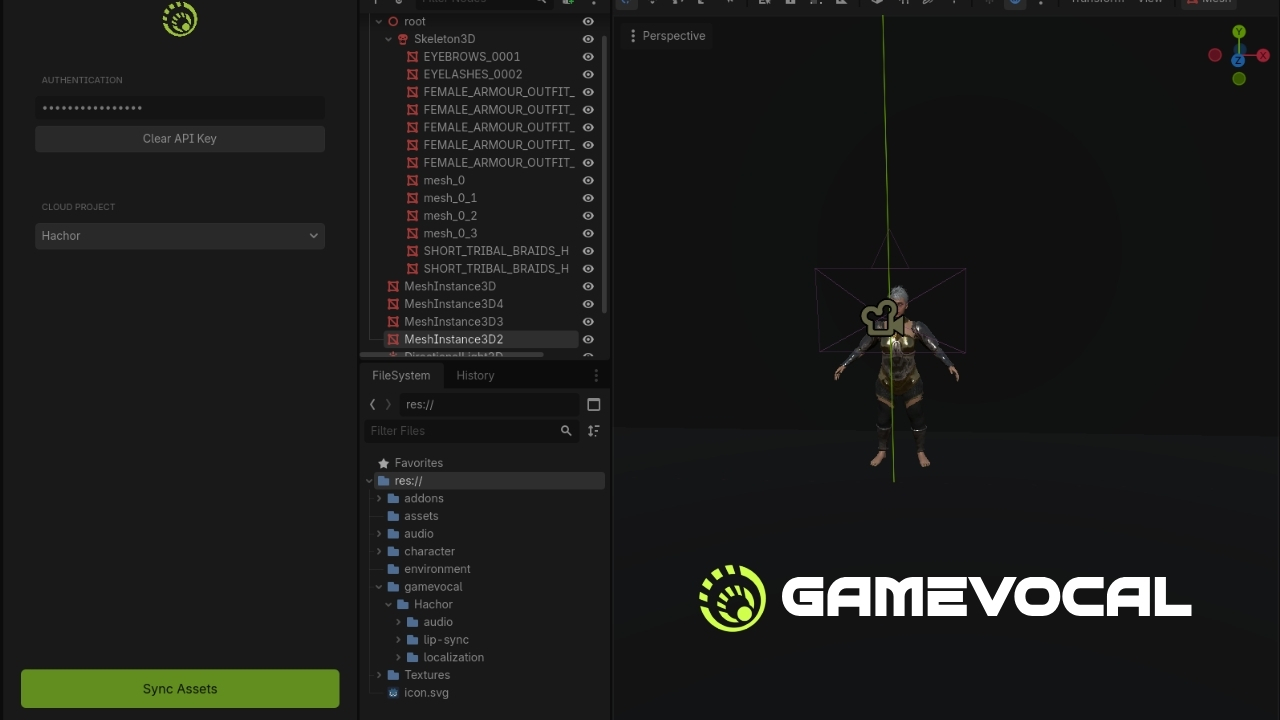Click the masked API key field
The width and height of the screenshot is (1280, 720).
(180, 108)
